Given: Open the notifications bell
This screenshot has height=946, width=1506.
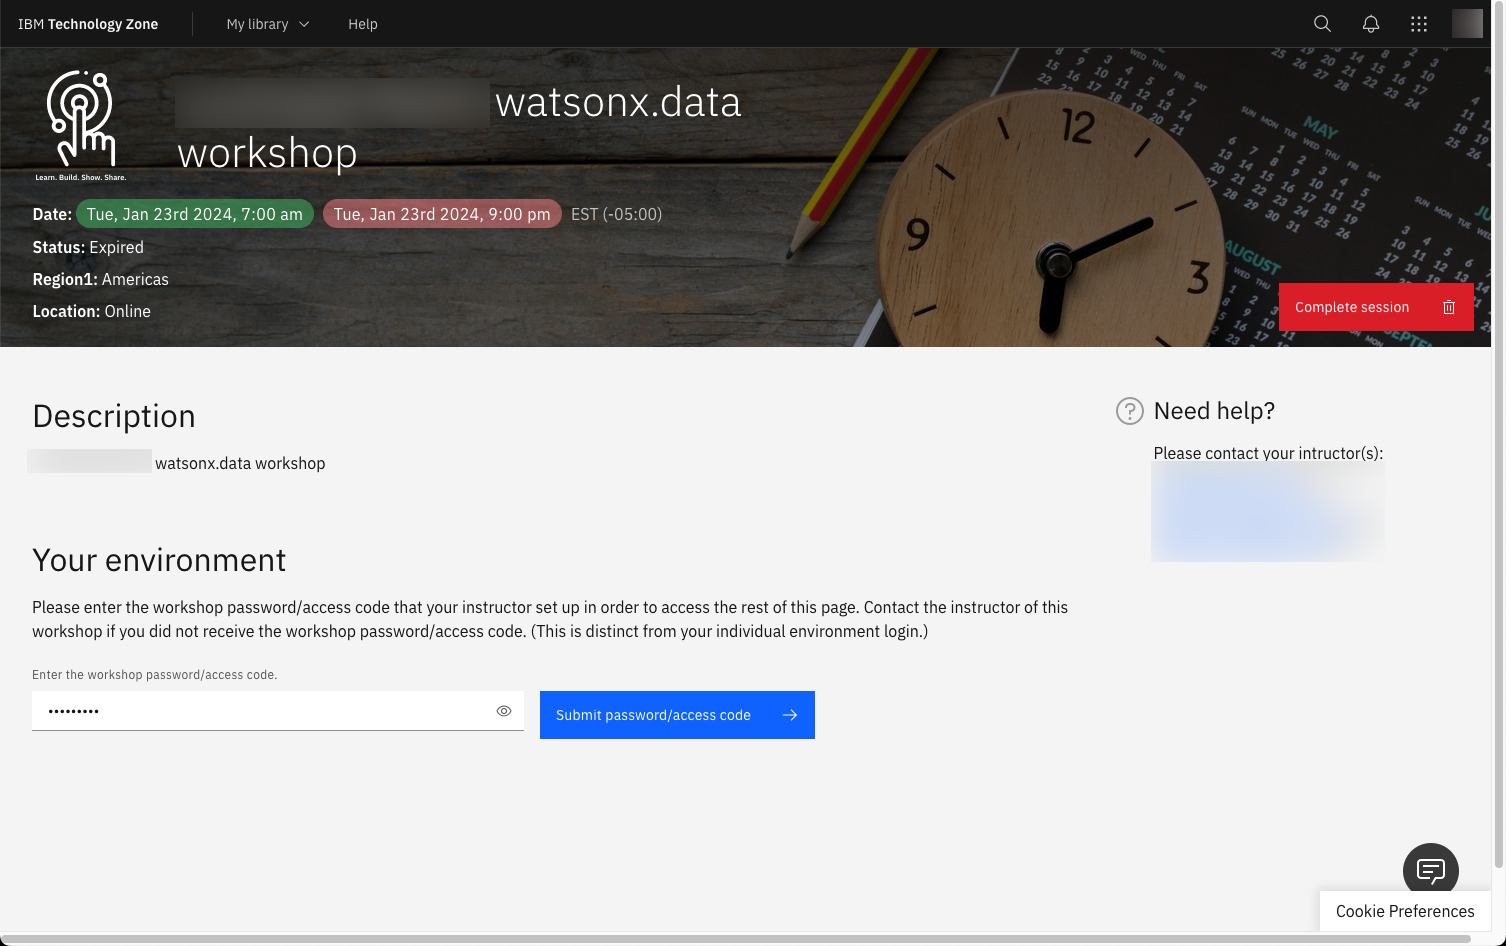Looking at the screenshot, I should tap(1371, 24).
